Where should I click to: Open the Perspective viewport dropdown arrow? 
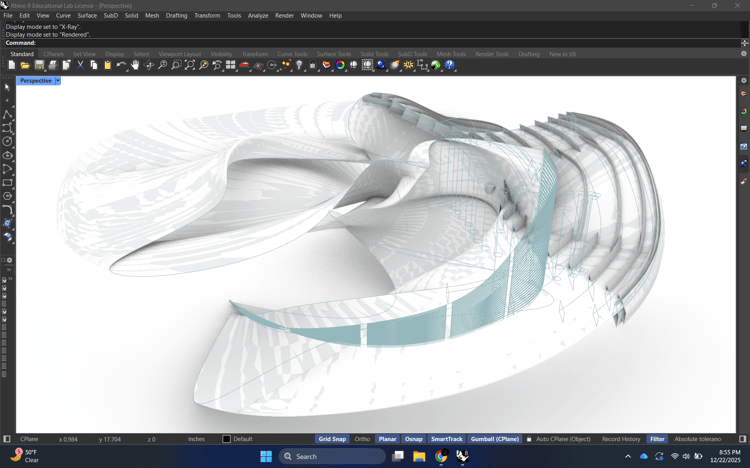(x=58, y=80)
